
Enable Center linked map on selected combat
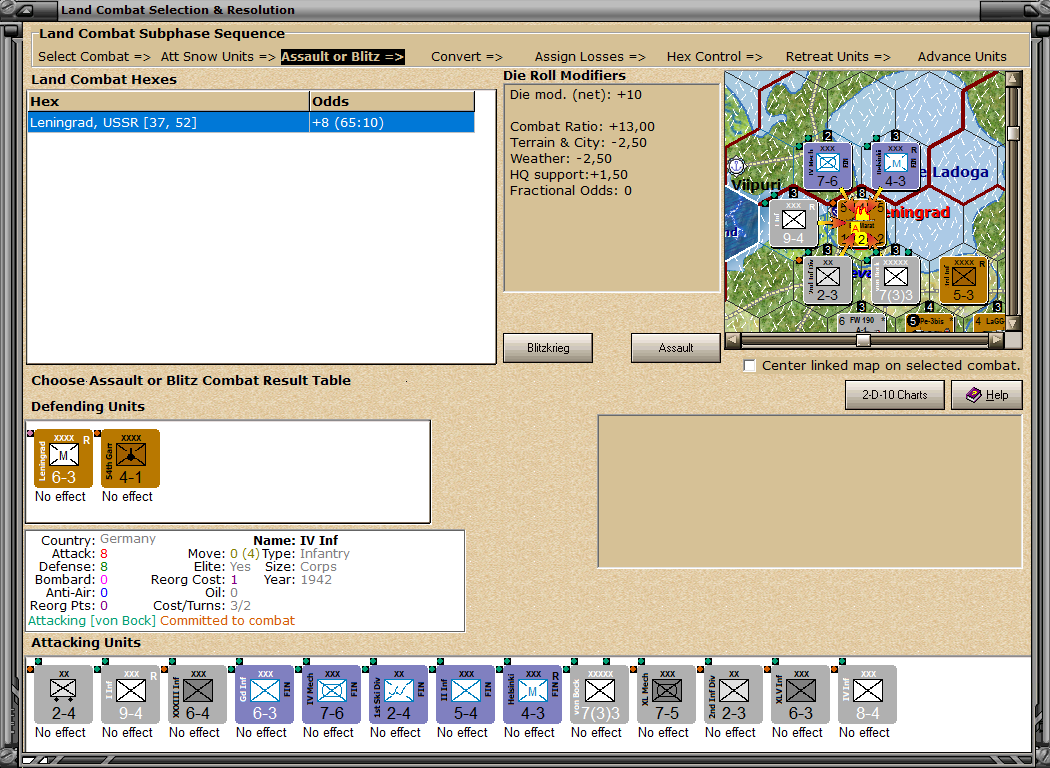(749, 366)
